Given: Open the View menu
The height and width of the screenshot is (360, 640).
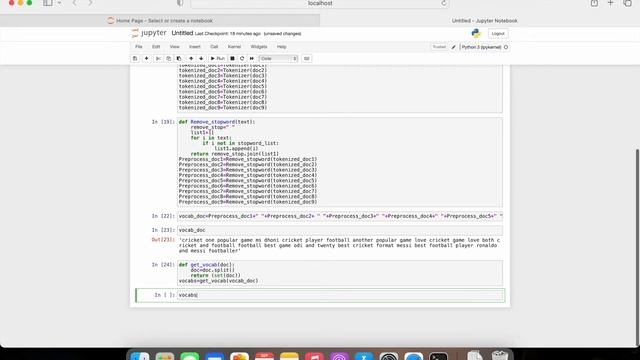Looking at the screenshot, I should coord(174,47).
